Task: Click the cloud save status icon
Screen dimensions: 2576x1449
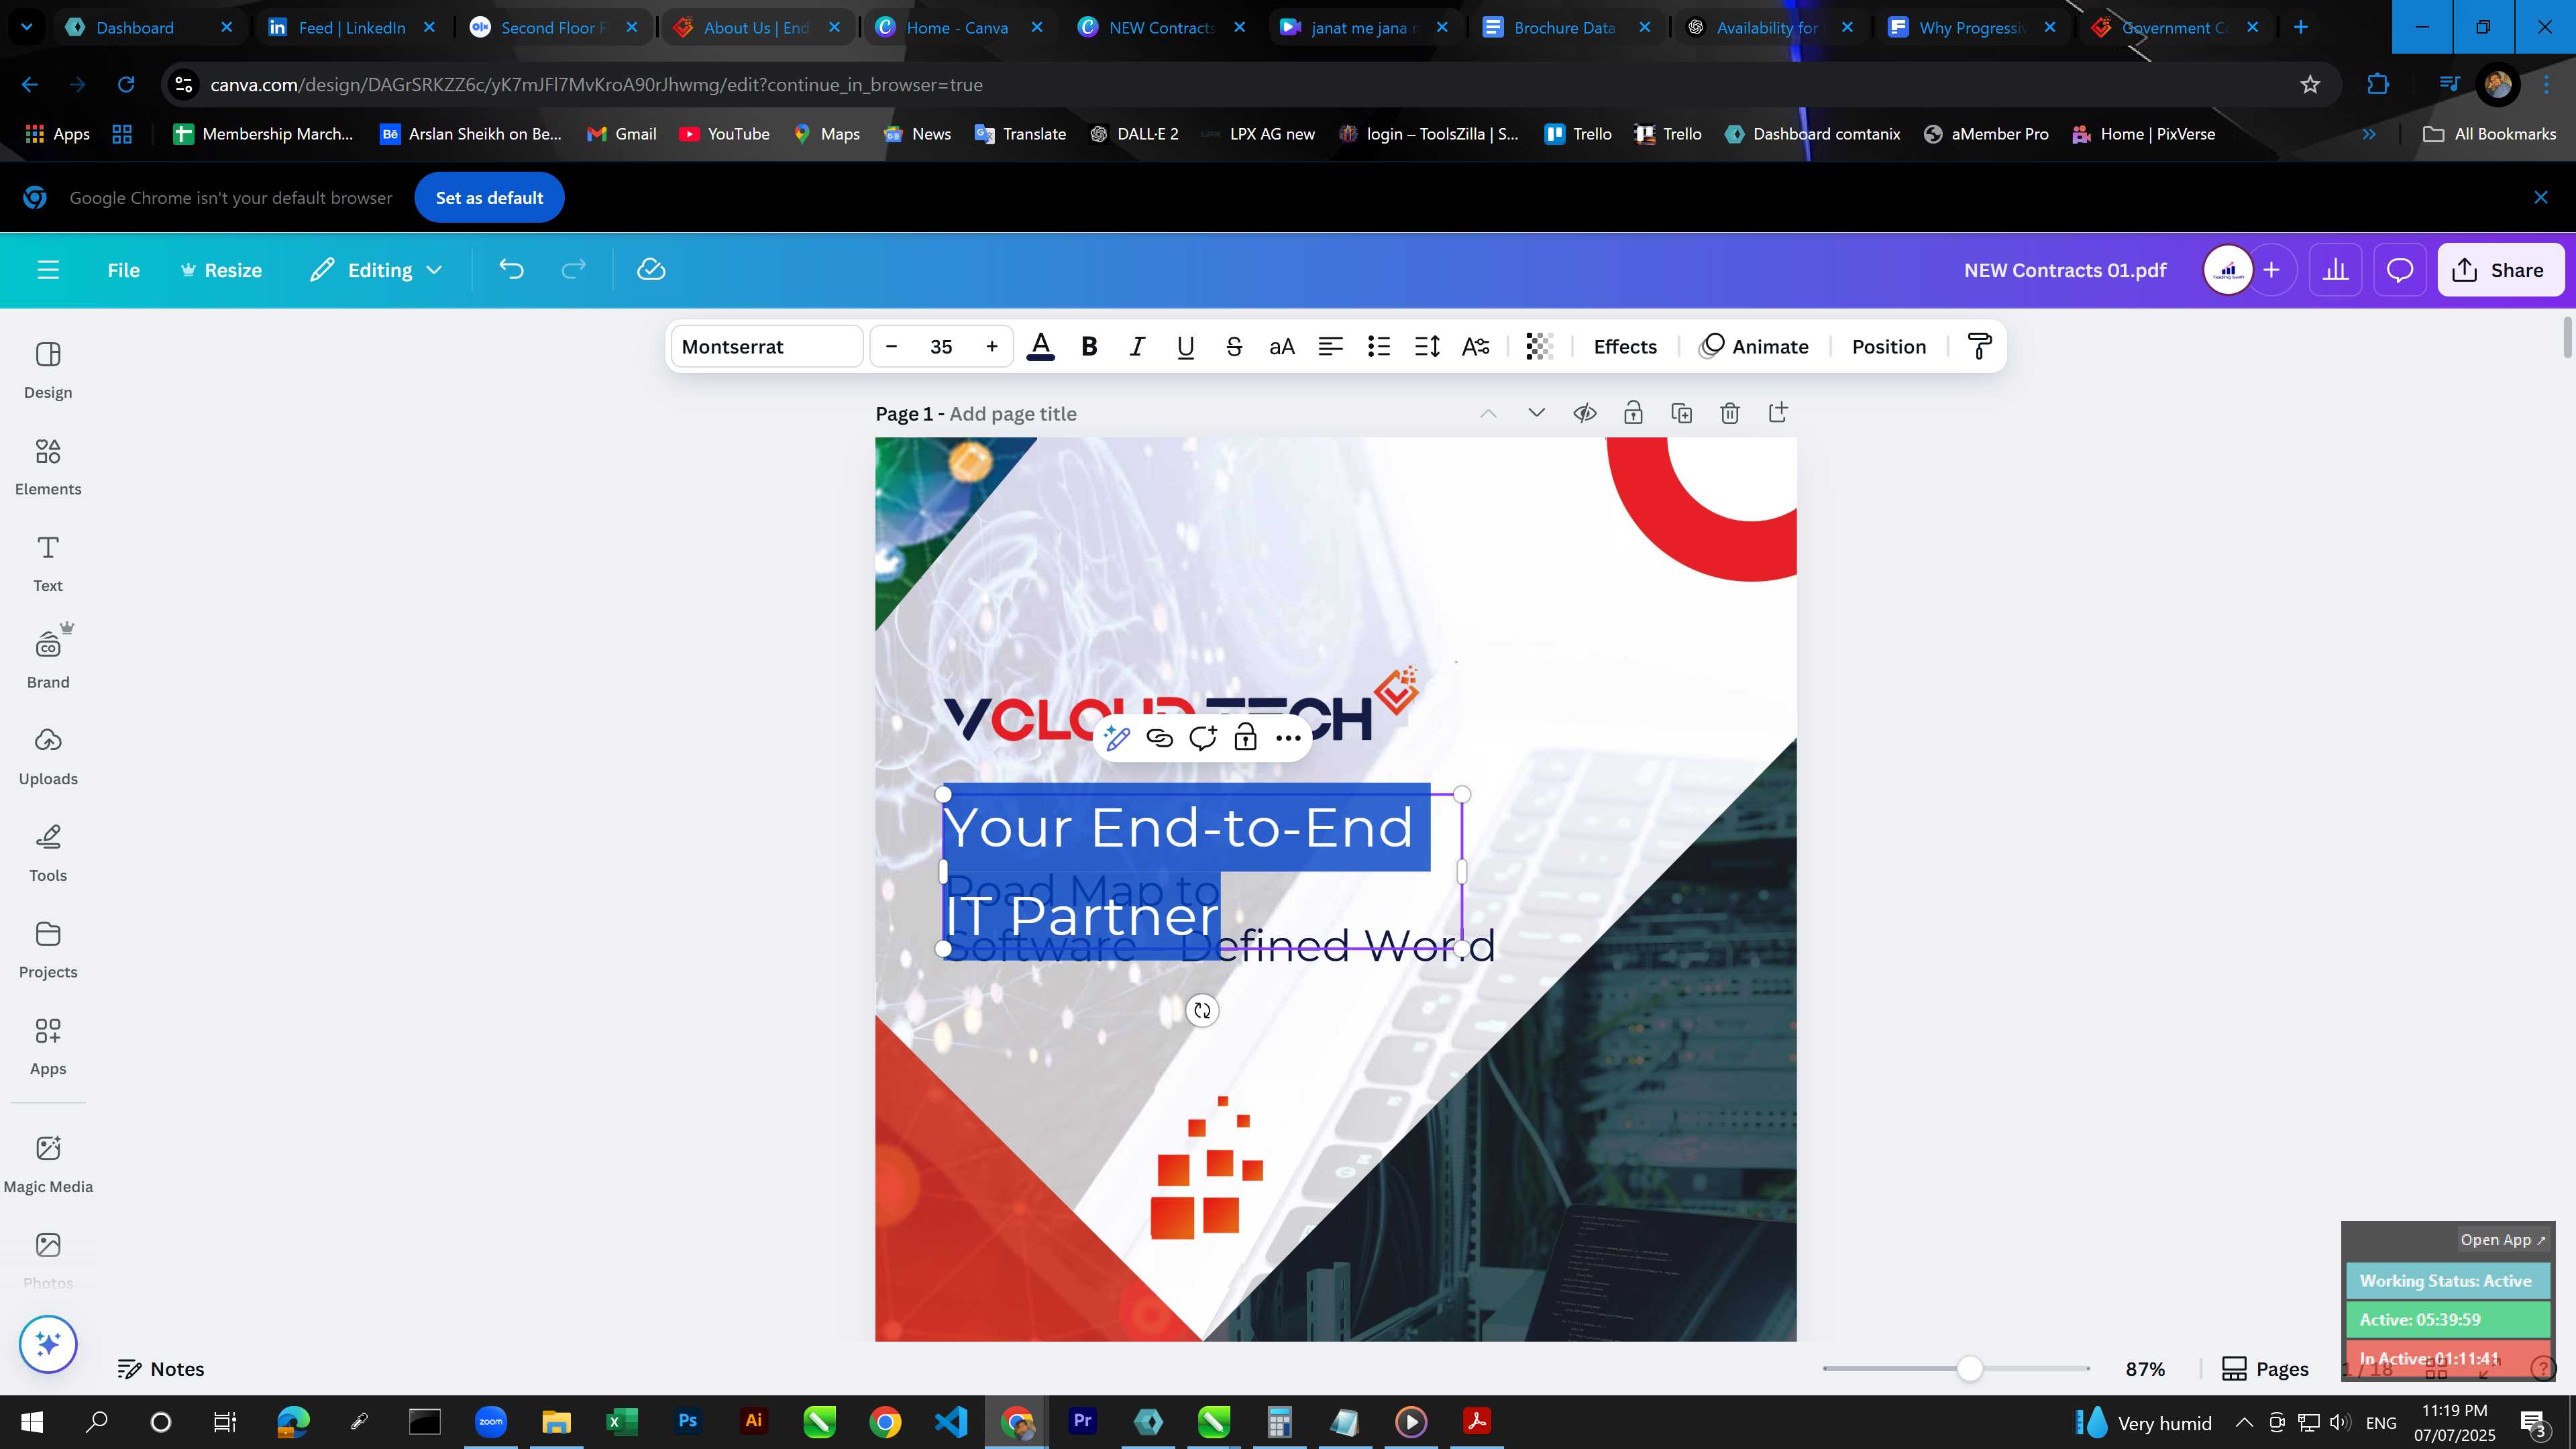Action: pos(651,270)
